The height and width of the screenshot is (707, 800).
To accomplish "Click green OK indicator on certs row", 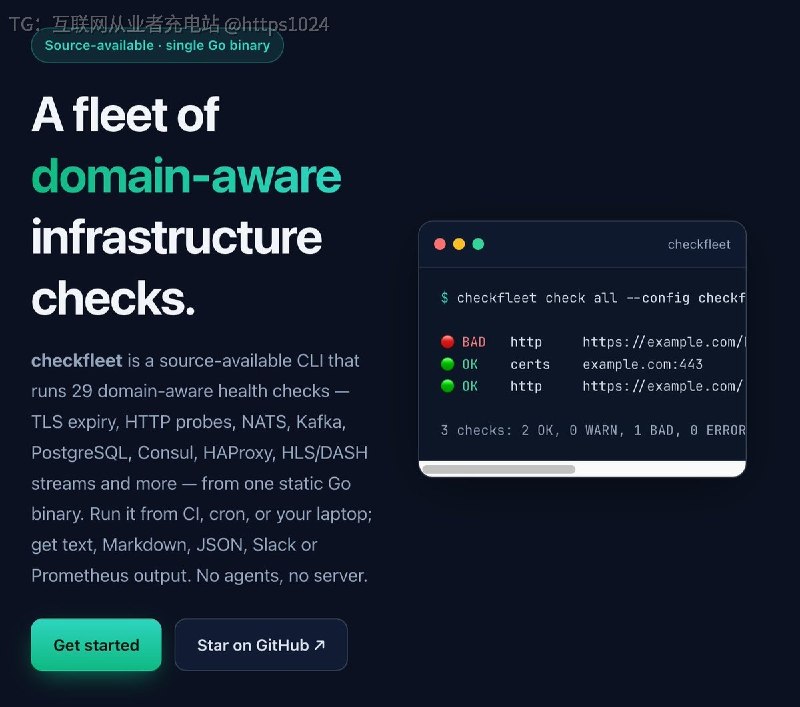I will pos(447,364).
